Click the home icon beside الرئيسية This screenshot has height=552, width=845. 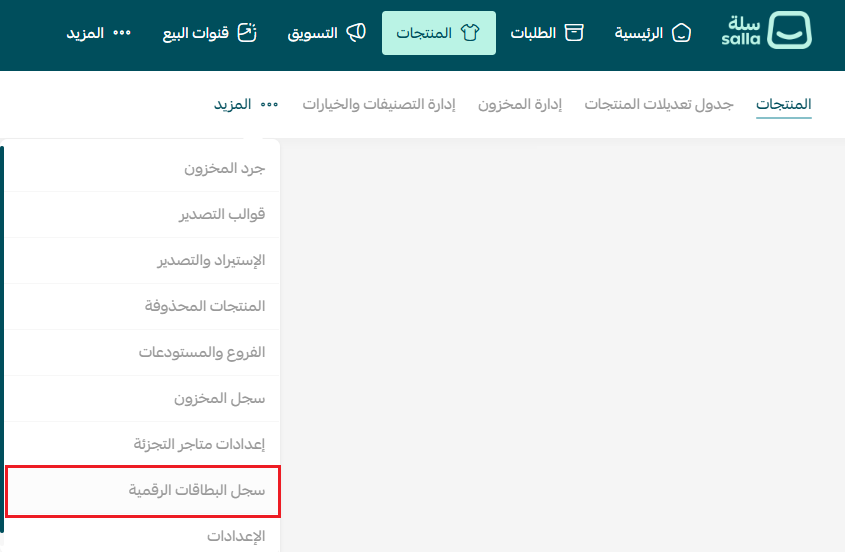(x=681, y=33)
